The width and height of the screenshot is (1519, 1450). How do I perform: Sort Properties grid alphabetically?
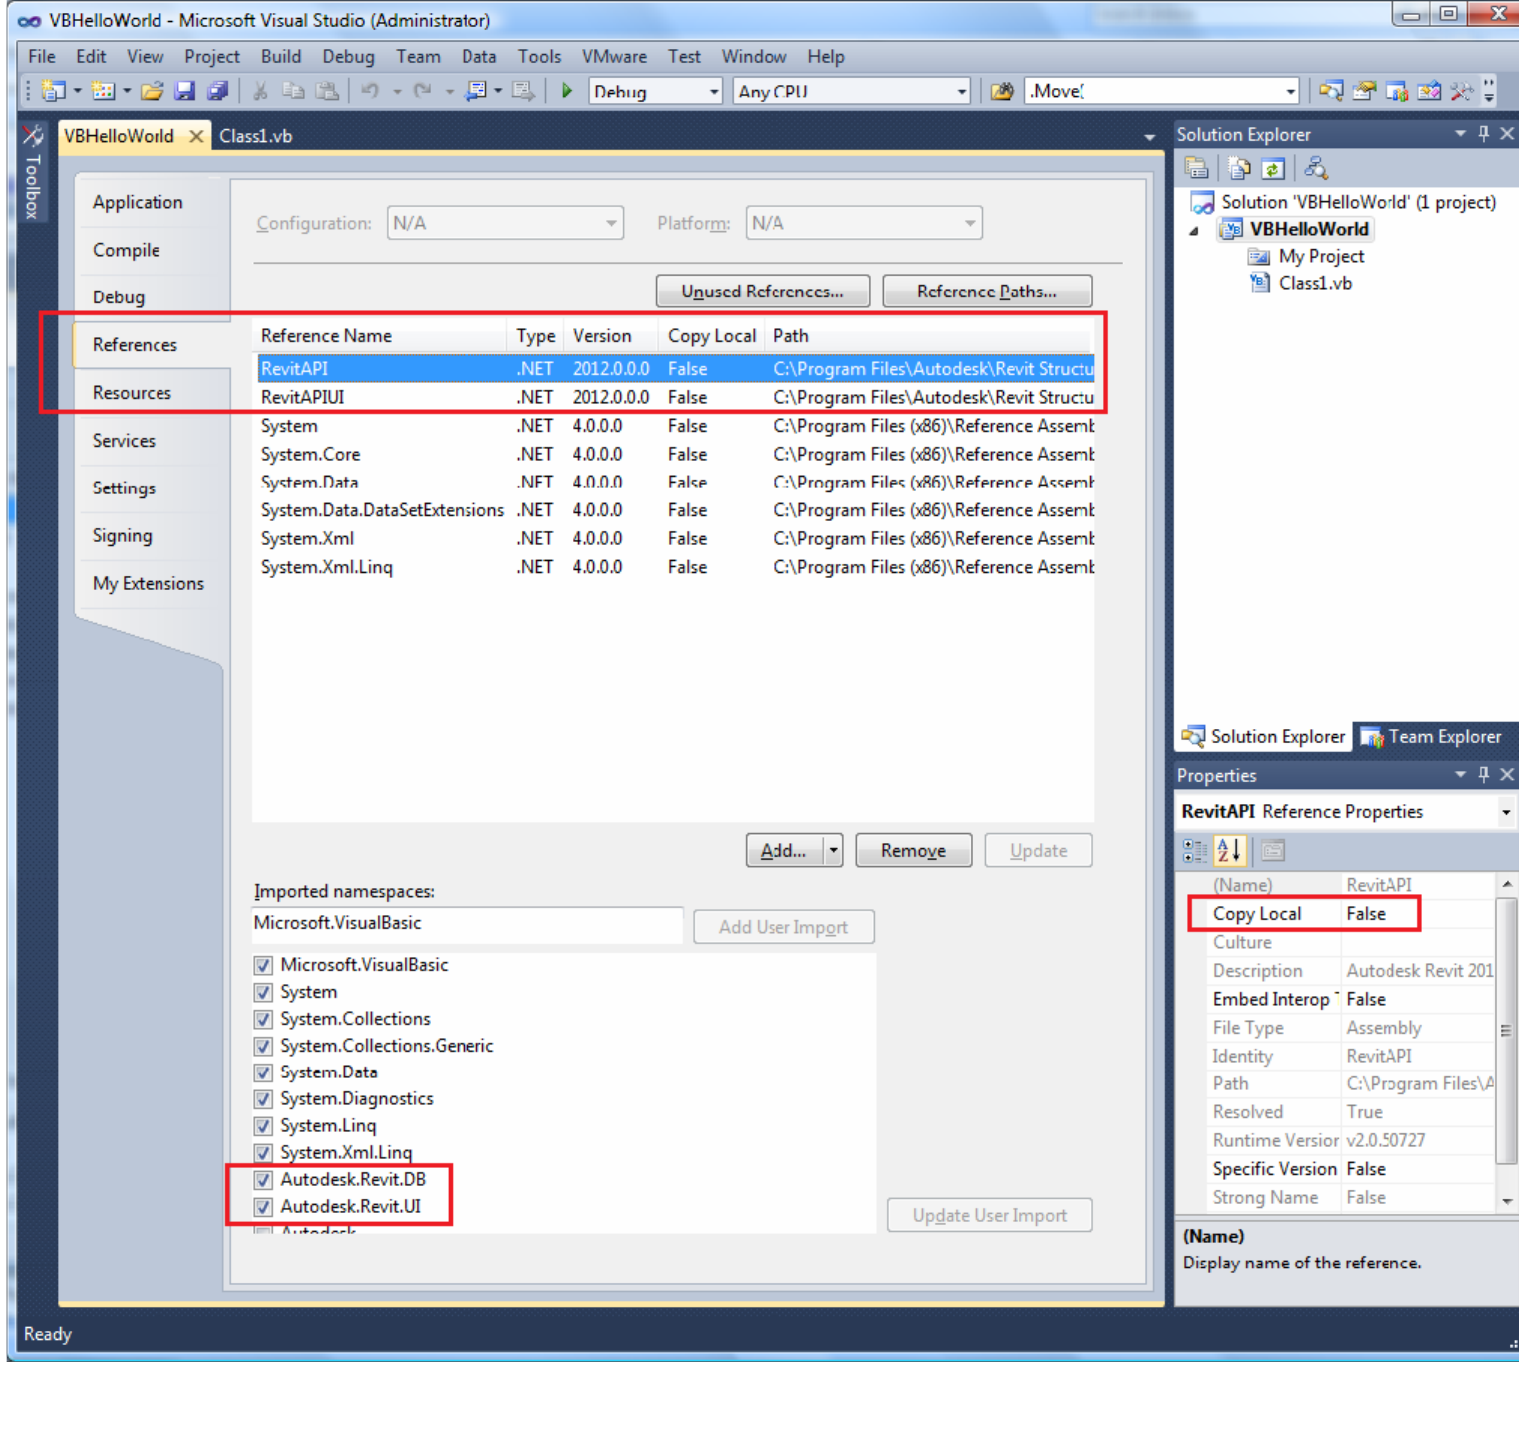click(x=1228, y=851)
